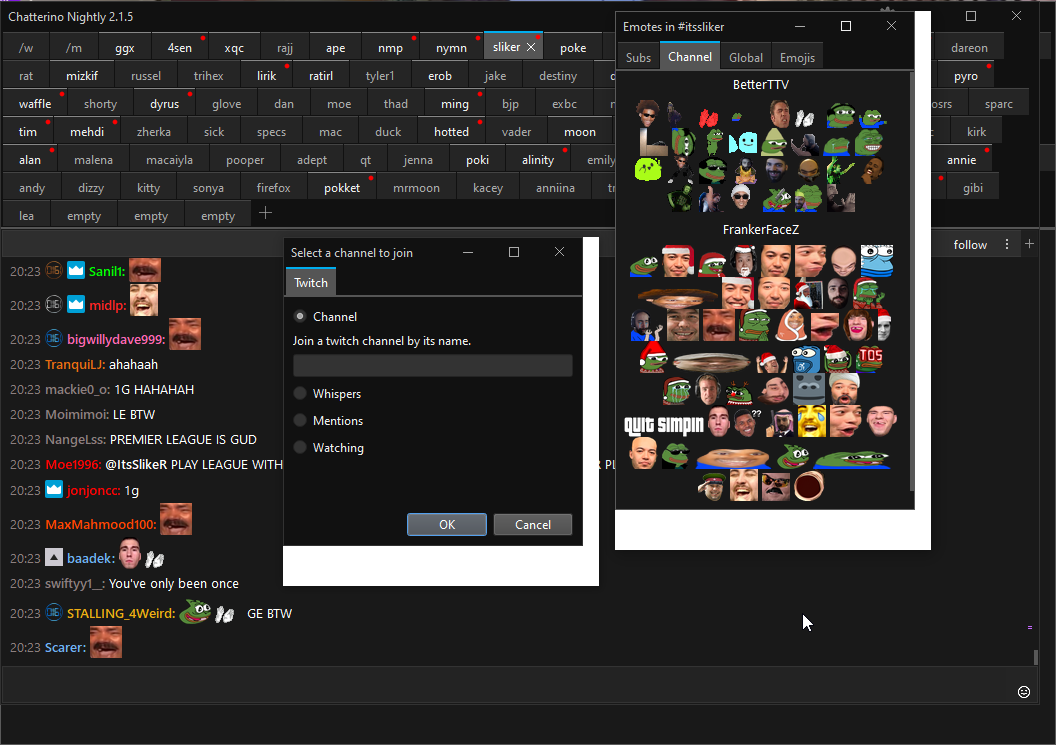Add a new tab with the plus button
This screenshot has height=745, width=1056.
(x=265, y=214)
